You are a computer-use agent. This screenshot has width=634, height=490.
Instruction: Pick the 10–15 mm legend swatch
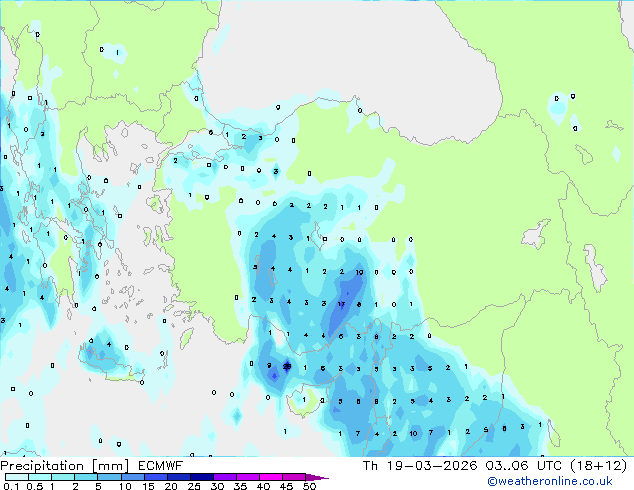[132, 477]
